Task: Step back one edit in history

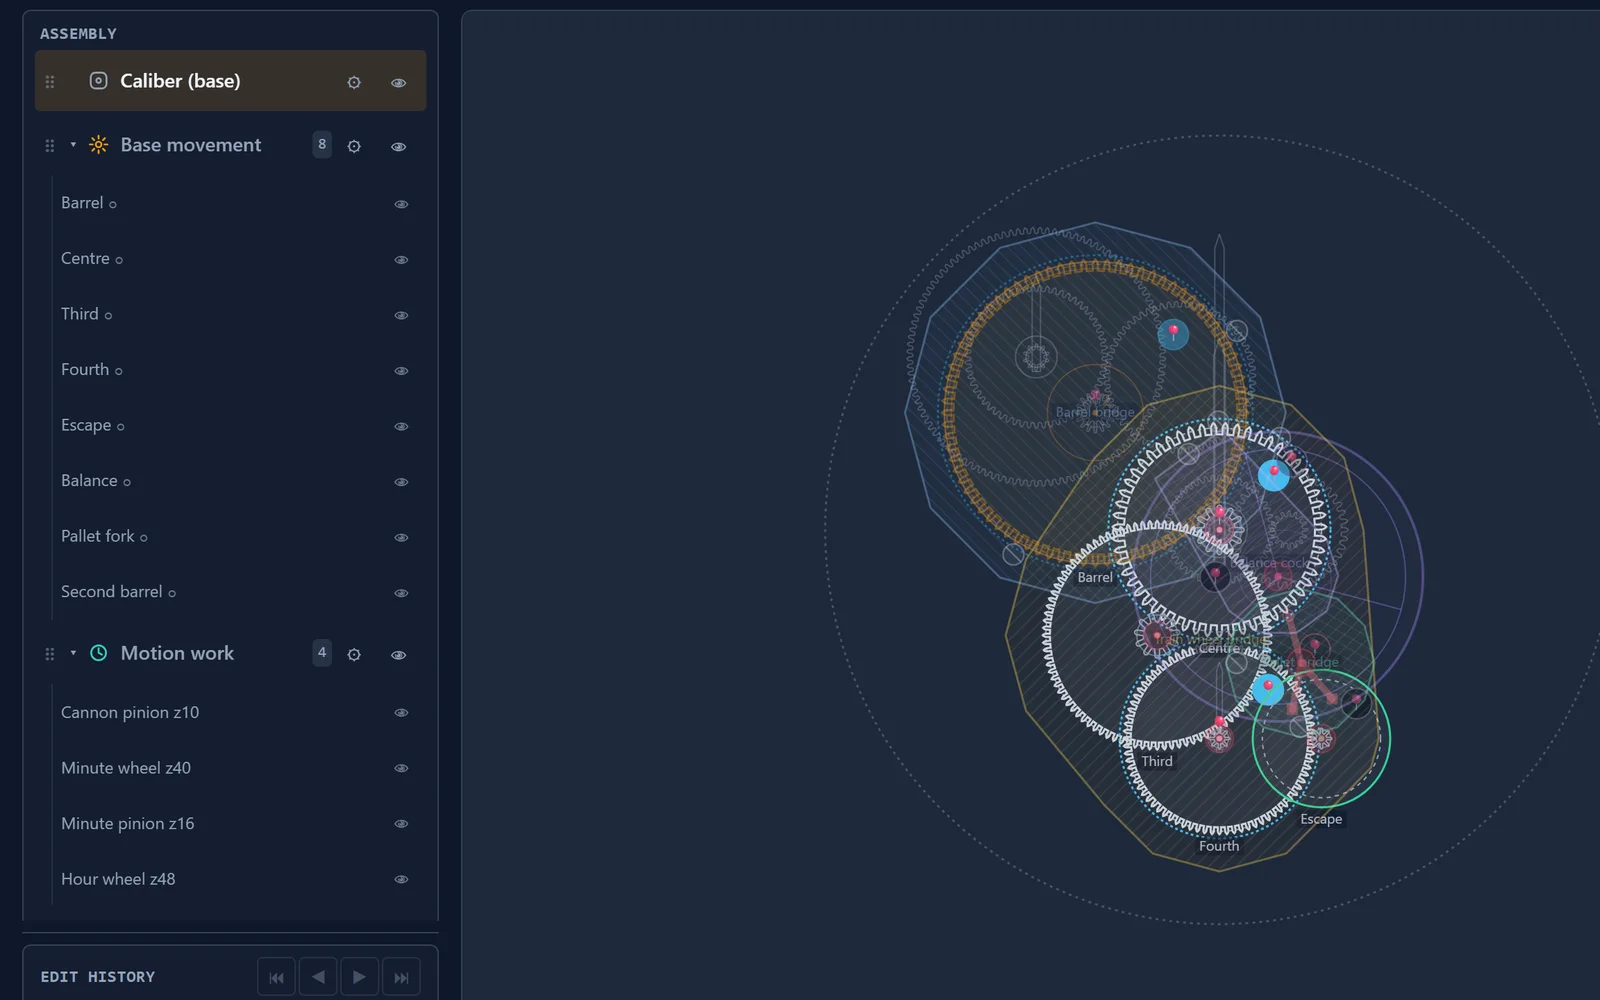Action: (x=318, y=977)
